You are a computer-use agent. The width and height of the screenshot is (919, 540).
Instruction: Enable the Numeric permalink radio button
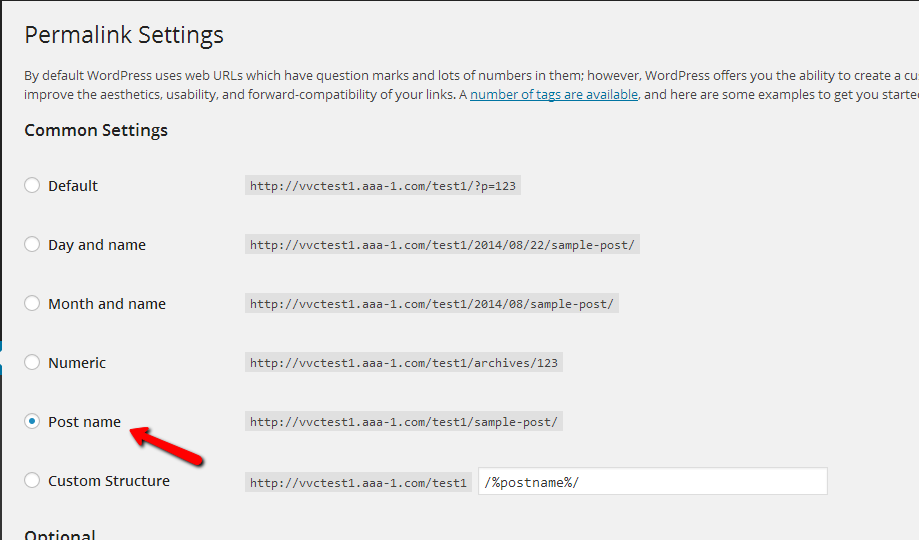pyautogui.click(x=33, y=362)
